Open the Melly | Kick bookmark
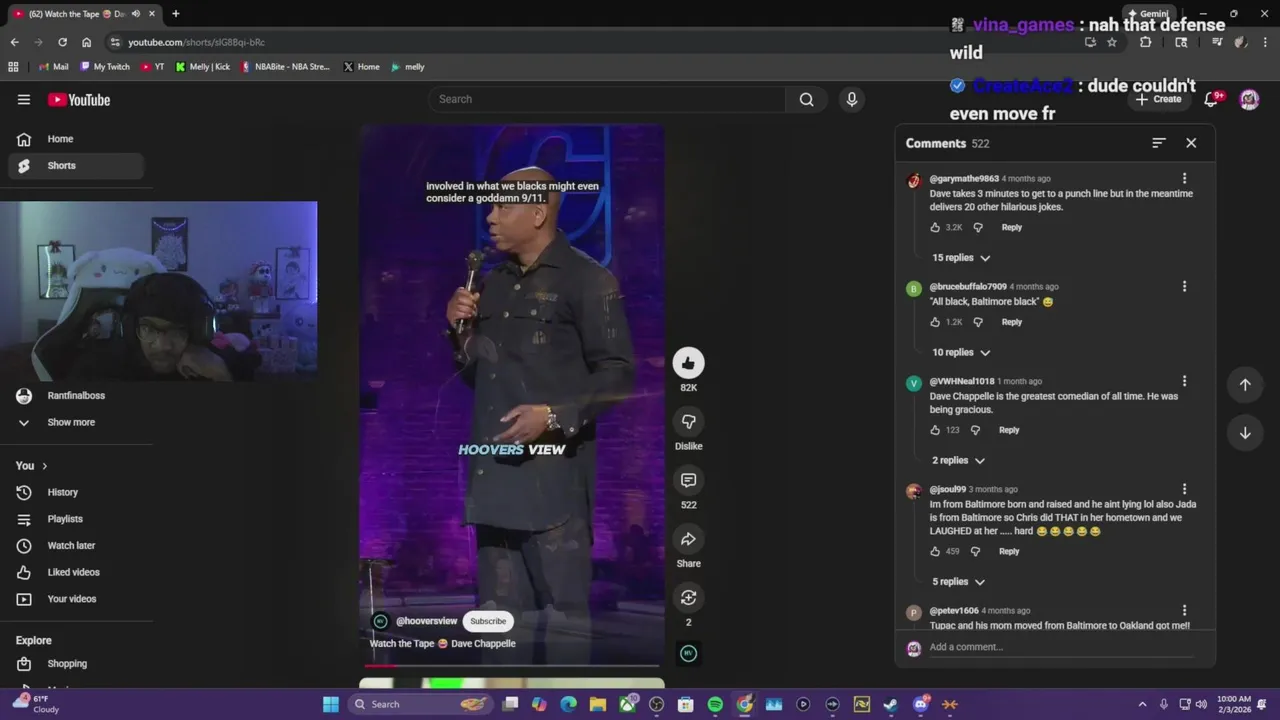This screenshot has width=1280, height=720. click(x=203, y=67)
